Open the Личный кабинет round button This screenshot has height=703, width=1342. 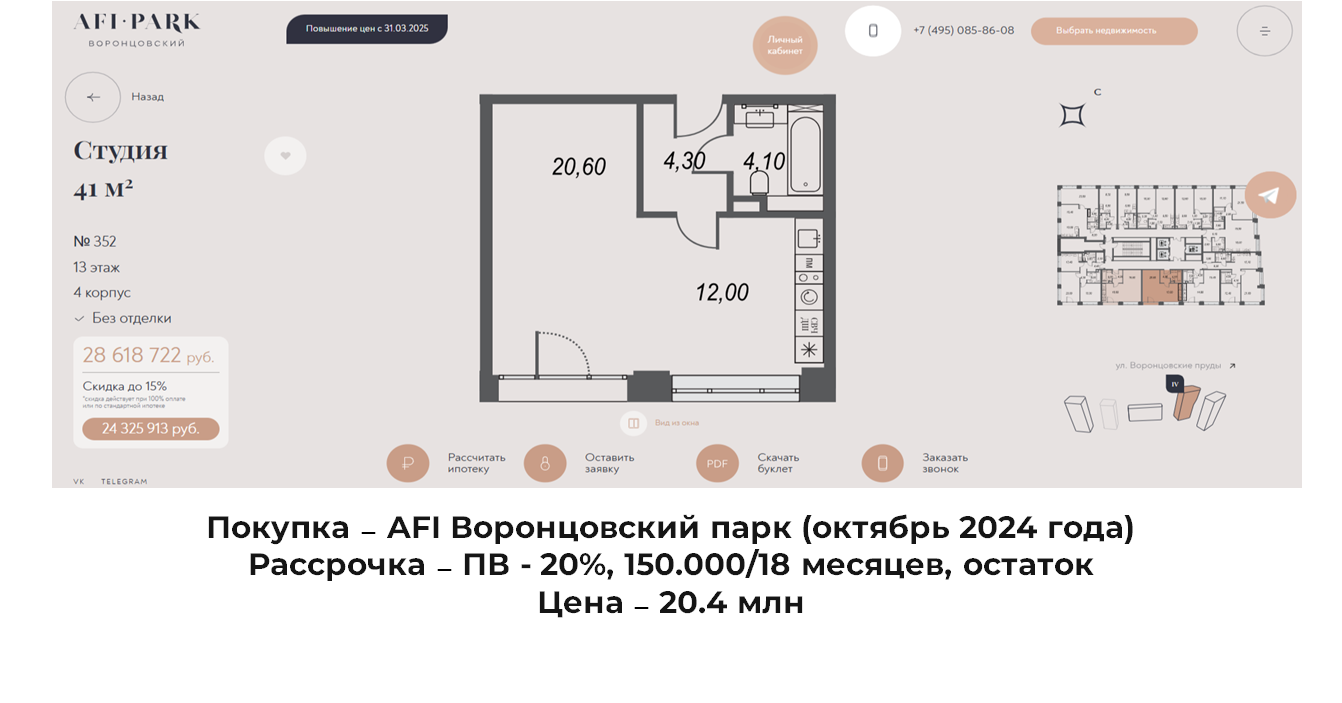[785, 45]
